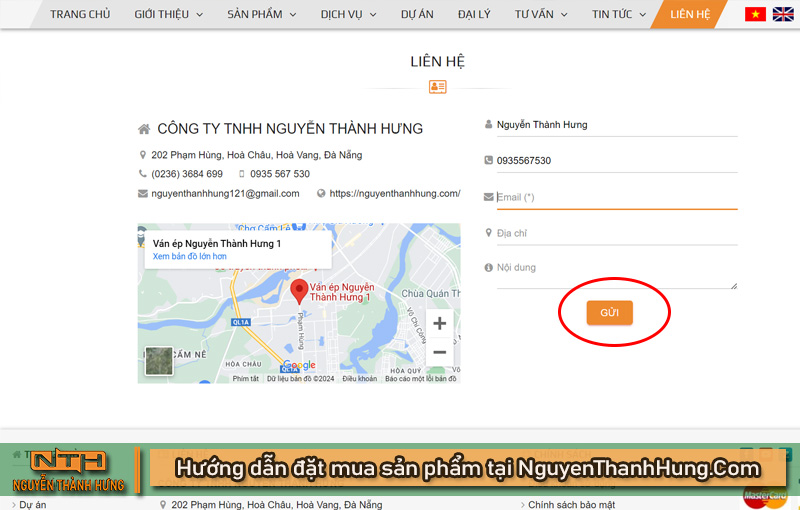This screenshot has height=510, width=800.
Task: Open footer Chính sách bảo mật link
Action: click(571, 504)
